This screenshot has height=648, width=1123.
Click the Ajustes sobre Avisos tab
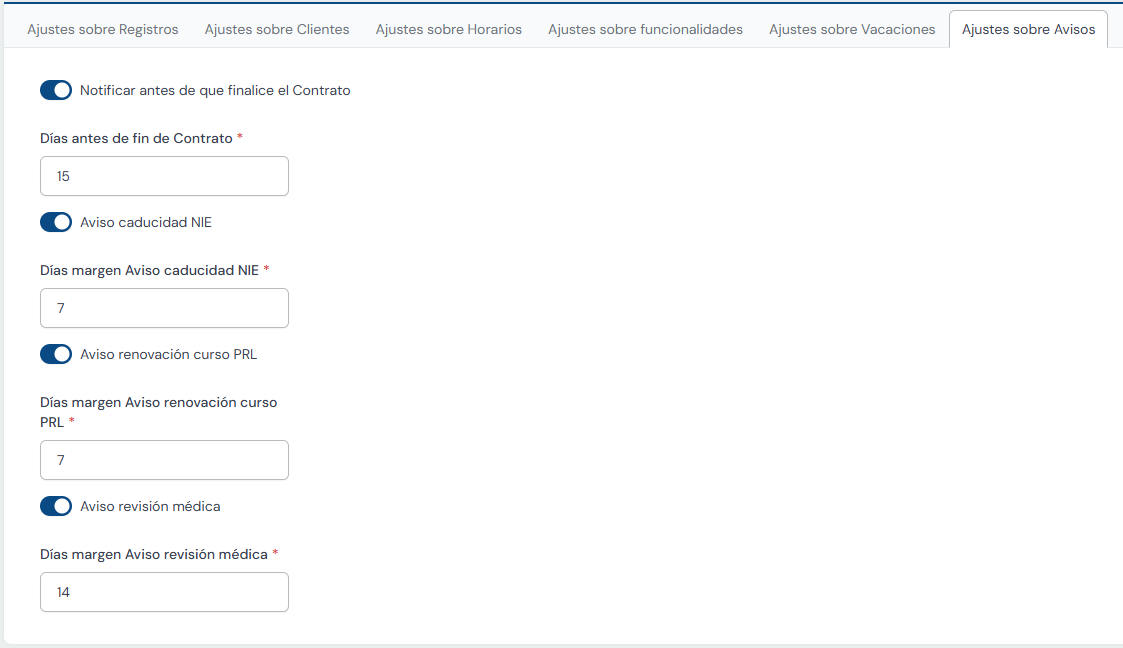coord(1028,29)
